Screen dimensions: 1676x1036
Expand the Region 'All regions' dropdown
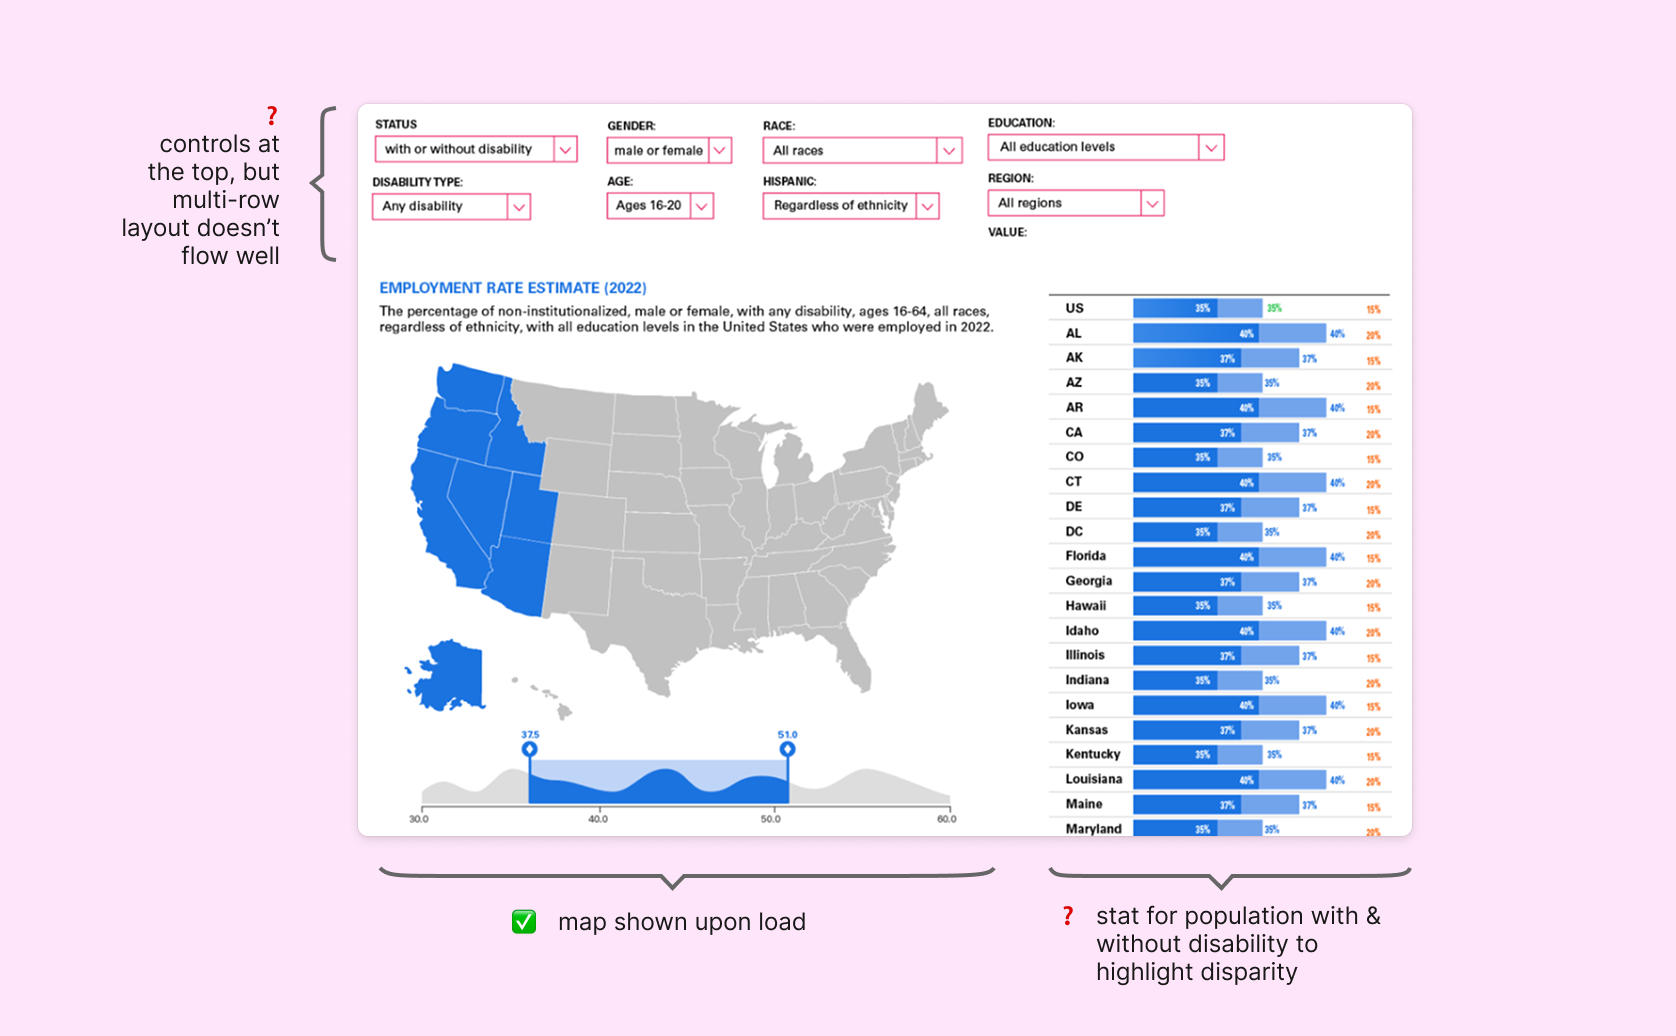tap(1075, 203)
